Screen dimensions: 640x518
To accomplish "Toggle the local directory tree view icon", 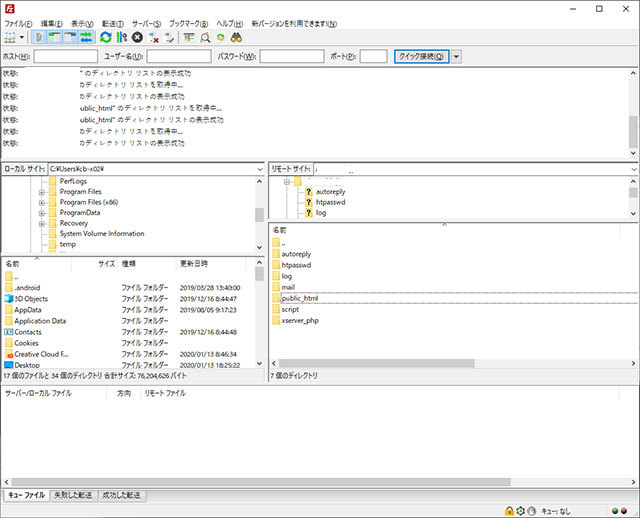I will click(x=54, y=38).
